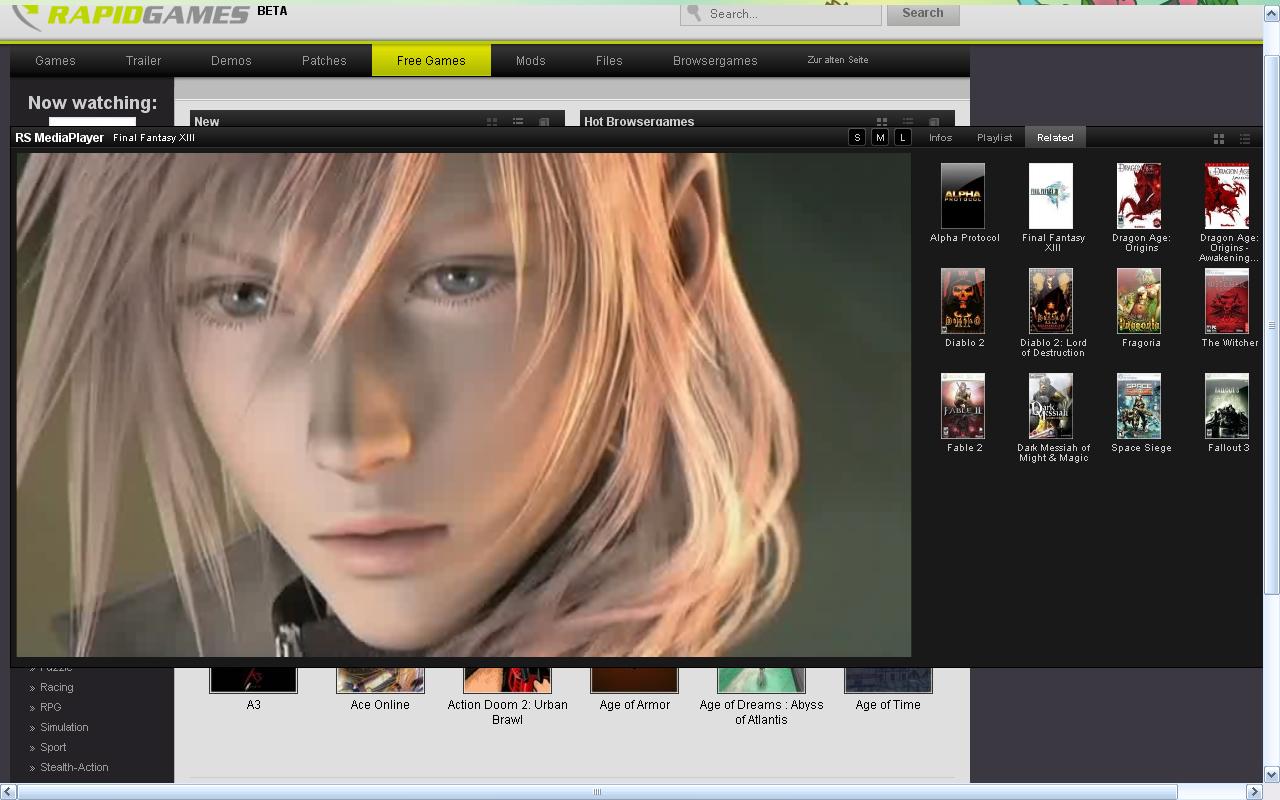
Task: Click the Zur alten Seite link
Action: [x=838, y=60]
